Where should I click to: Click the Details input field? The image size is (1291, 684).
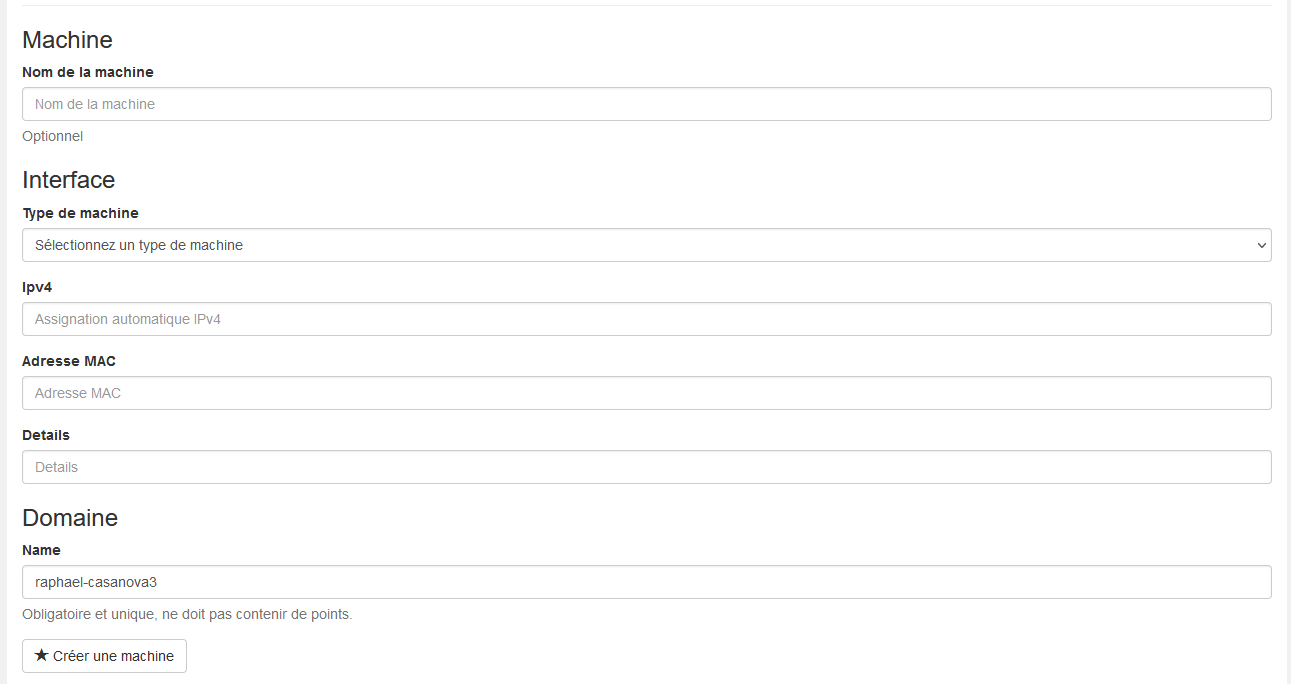646,467
